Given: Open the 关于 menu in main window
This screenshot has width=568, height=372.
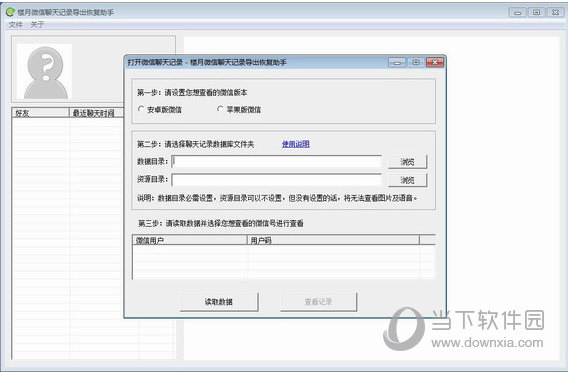Looking at the screenshot, I should (x=37, y=25).
